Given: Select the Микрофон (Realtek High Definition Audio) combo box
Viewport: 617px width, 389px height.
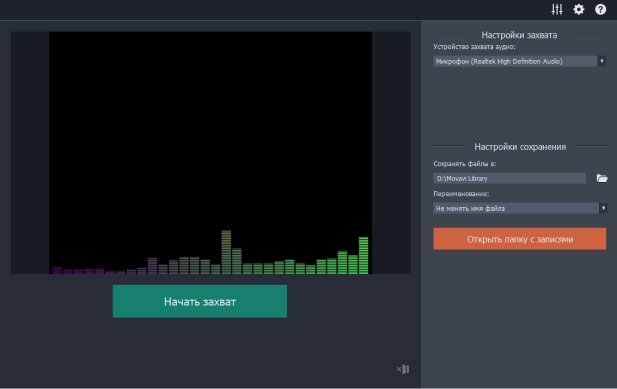Looking at the screenshot, I should 519,61.
